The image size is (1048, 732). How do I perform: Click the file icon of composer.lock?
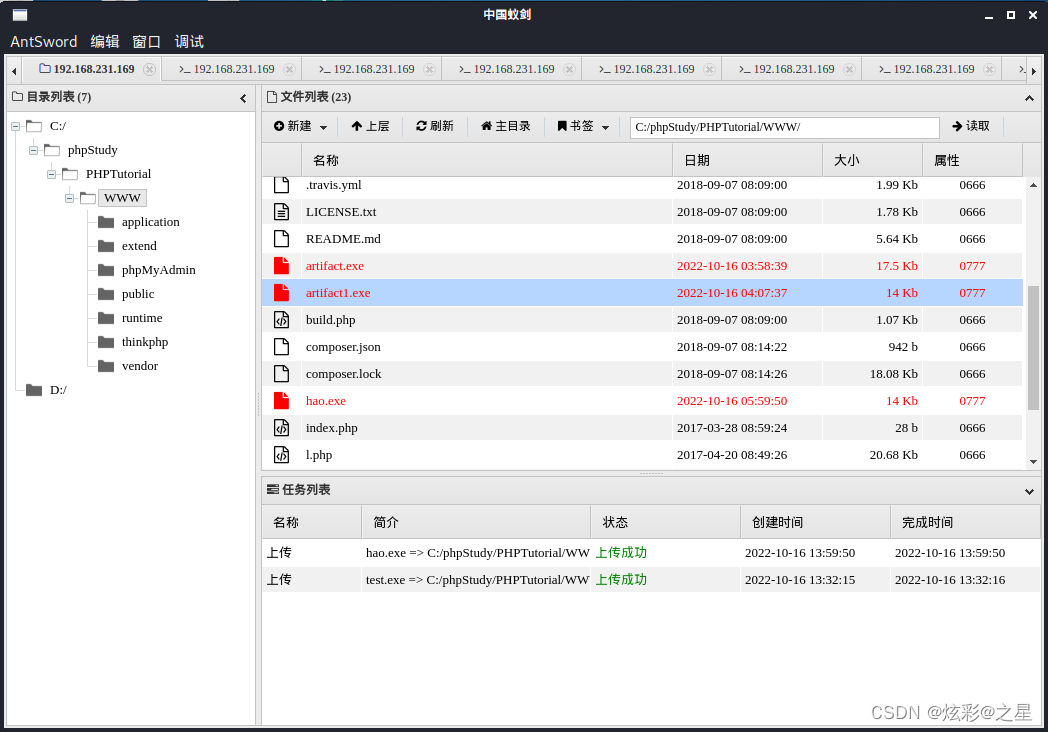(x=281, y=374)
